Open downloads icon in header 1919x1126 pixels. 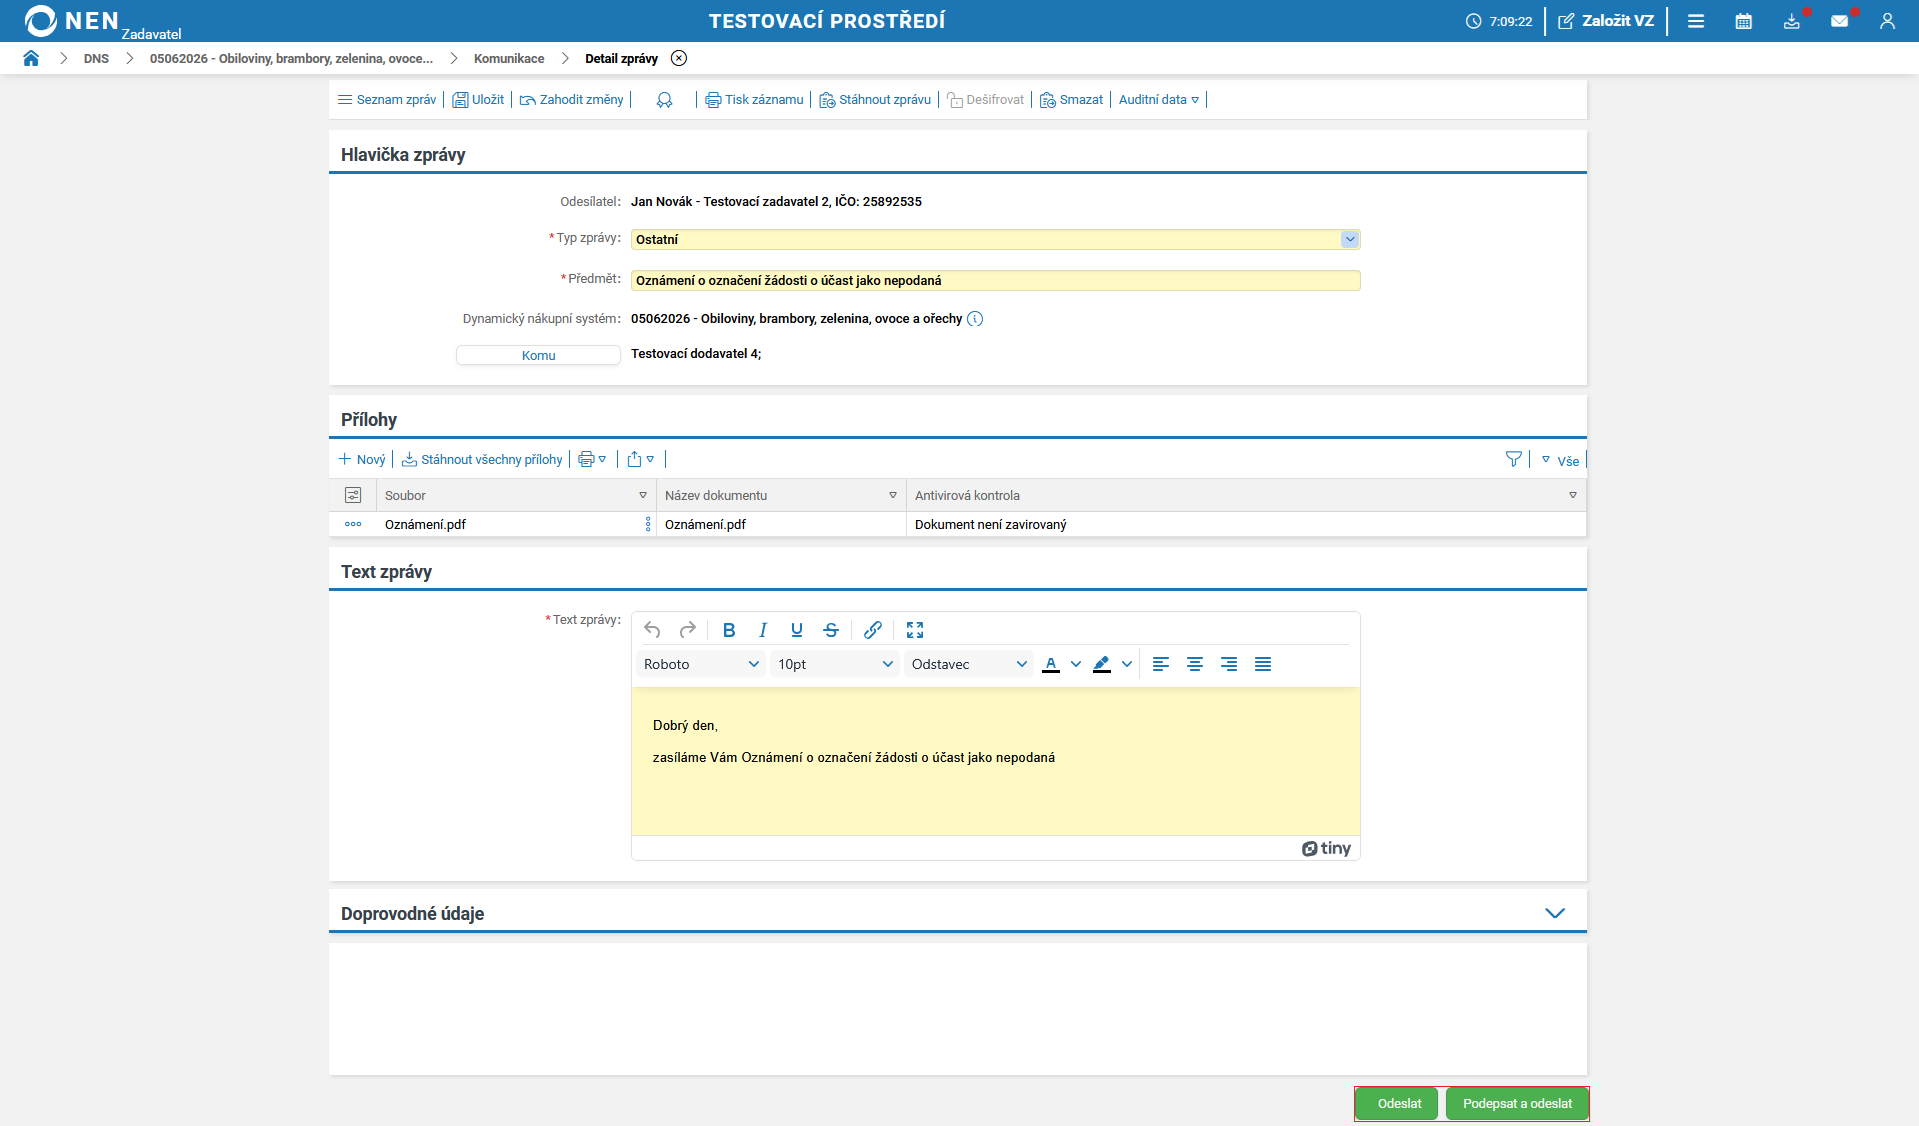(x=1792, y=21)
